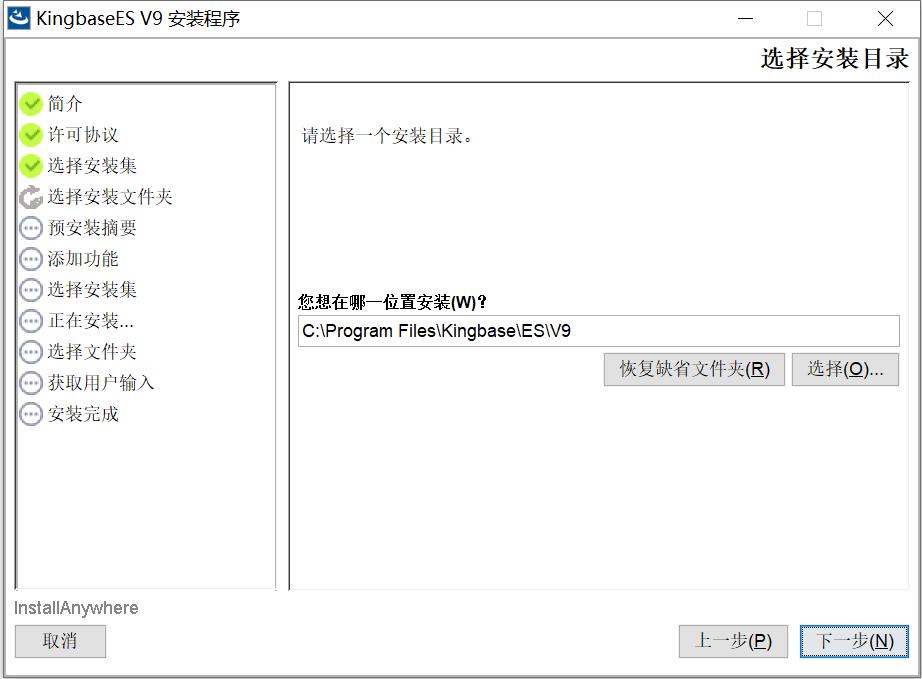
Task: Click the KingbaseES logo in title bar
Action: (18, 18)
